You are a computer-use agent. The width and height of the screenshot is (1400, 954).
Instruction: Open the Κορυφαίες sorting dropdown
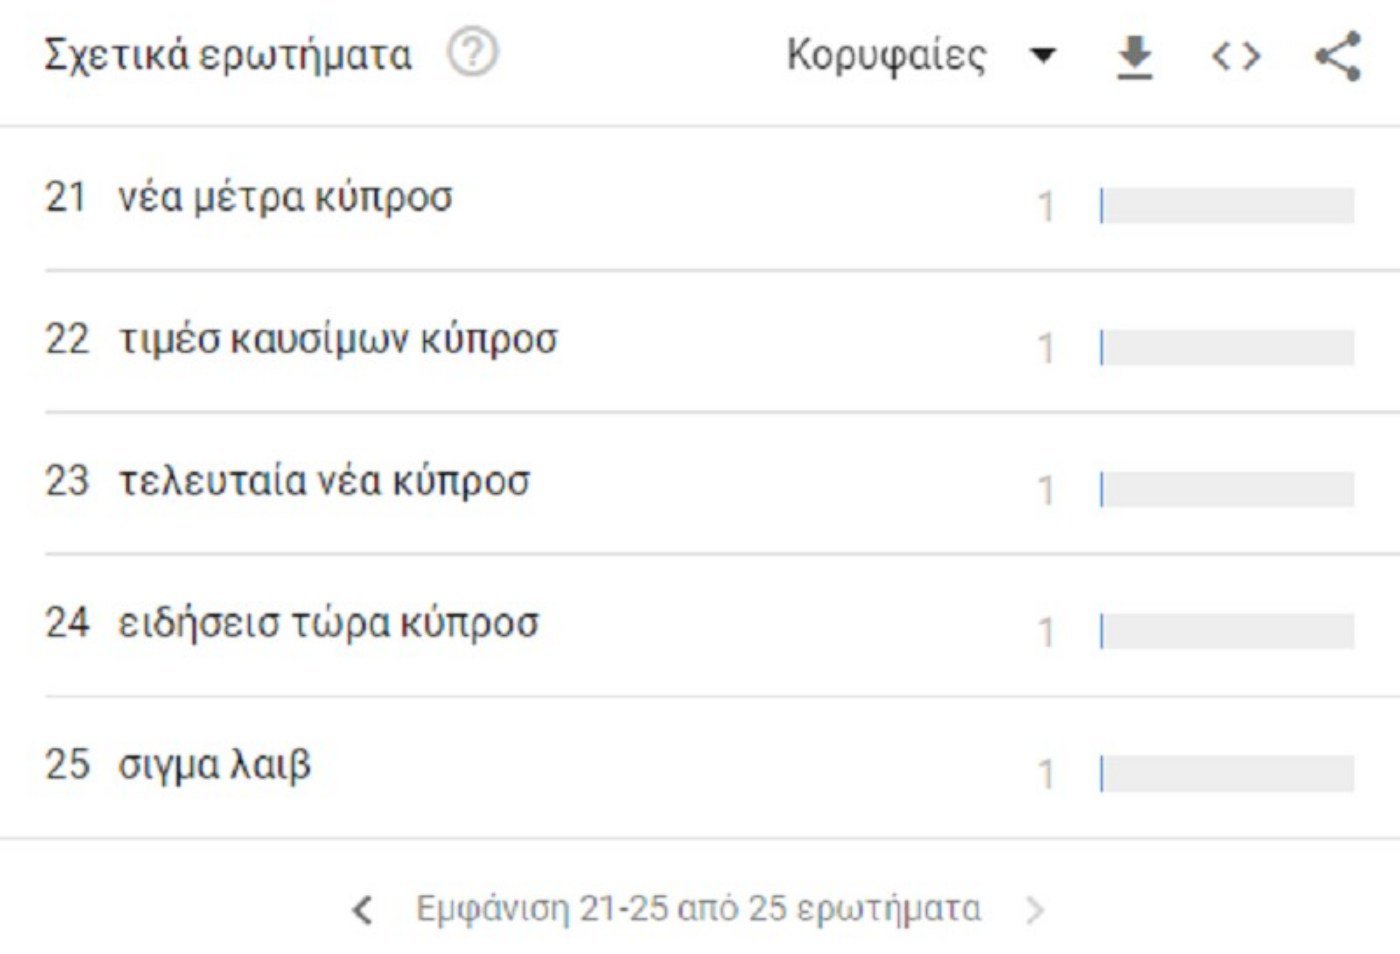(886, 56)
